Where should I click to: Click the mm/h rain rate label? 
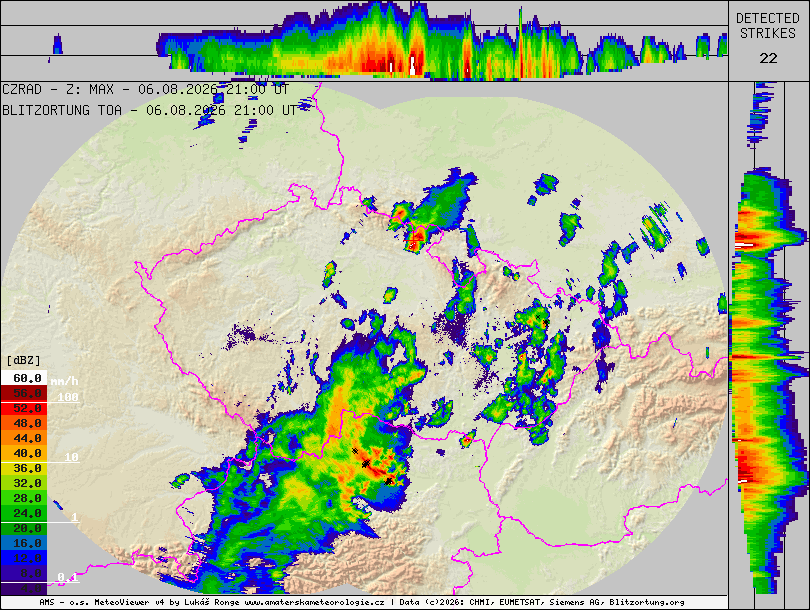(x=65, y=381)
